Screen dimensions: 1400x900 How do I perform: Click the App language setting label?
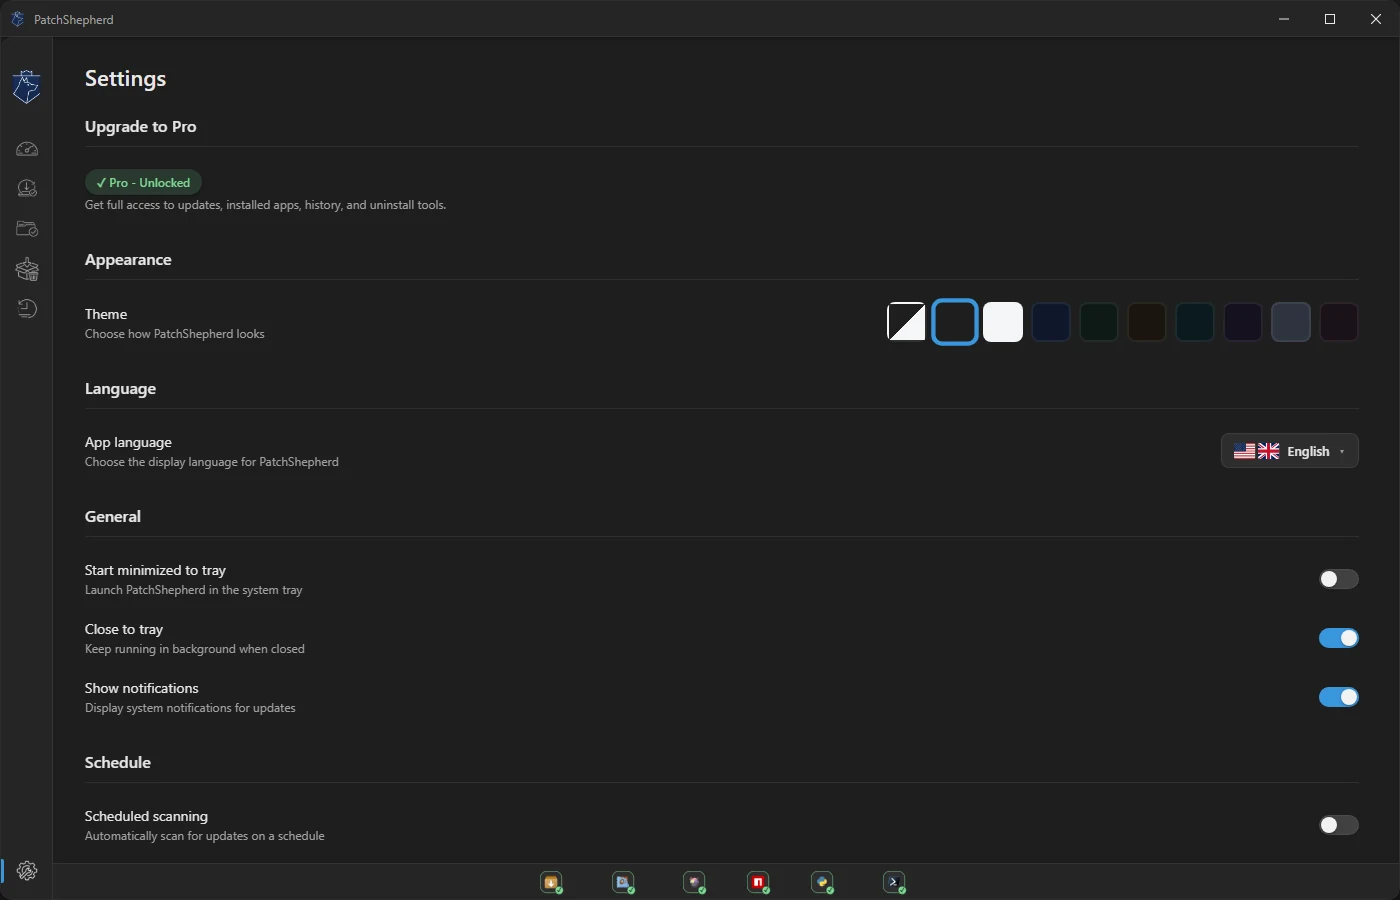point(128,442)
